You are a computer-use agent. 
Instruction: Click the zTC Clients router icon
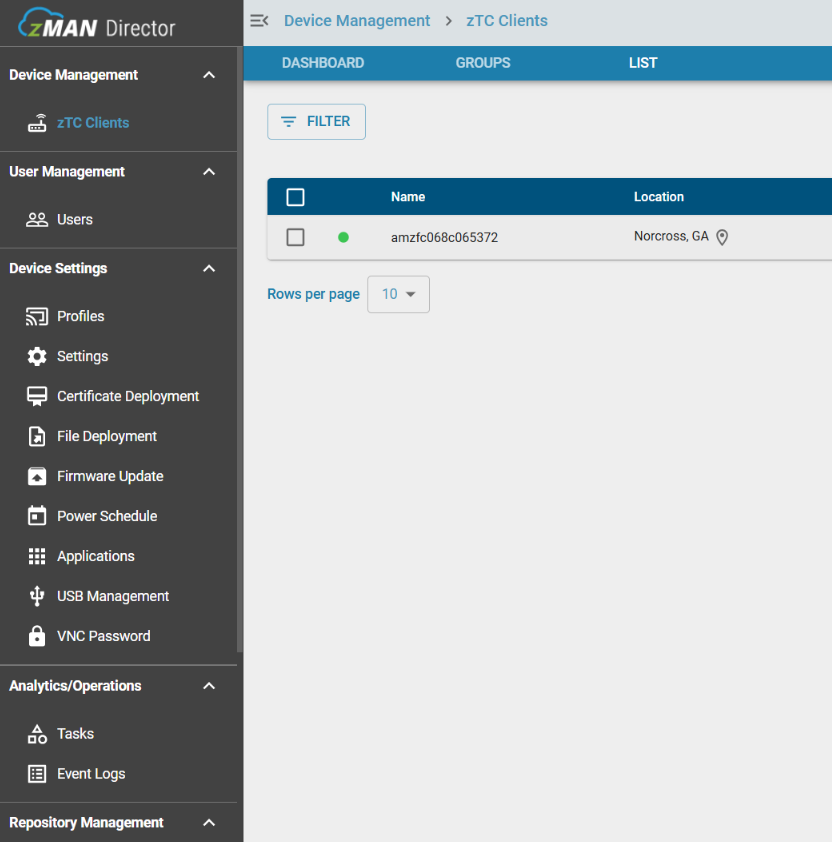[x=37, y=123]
